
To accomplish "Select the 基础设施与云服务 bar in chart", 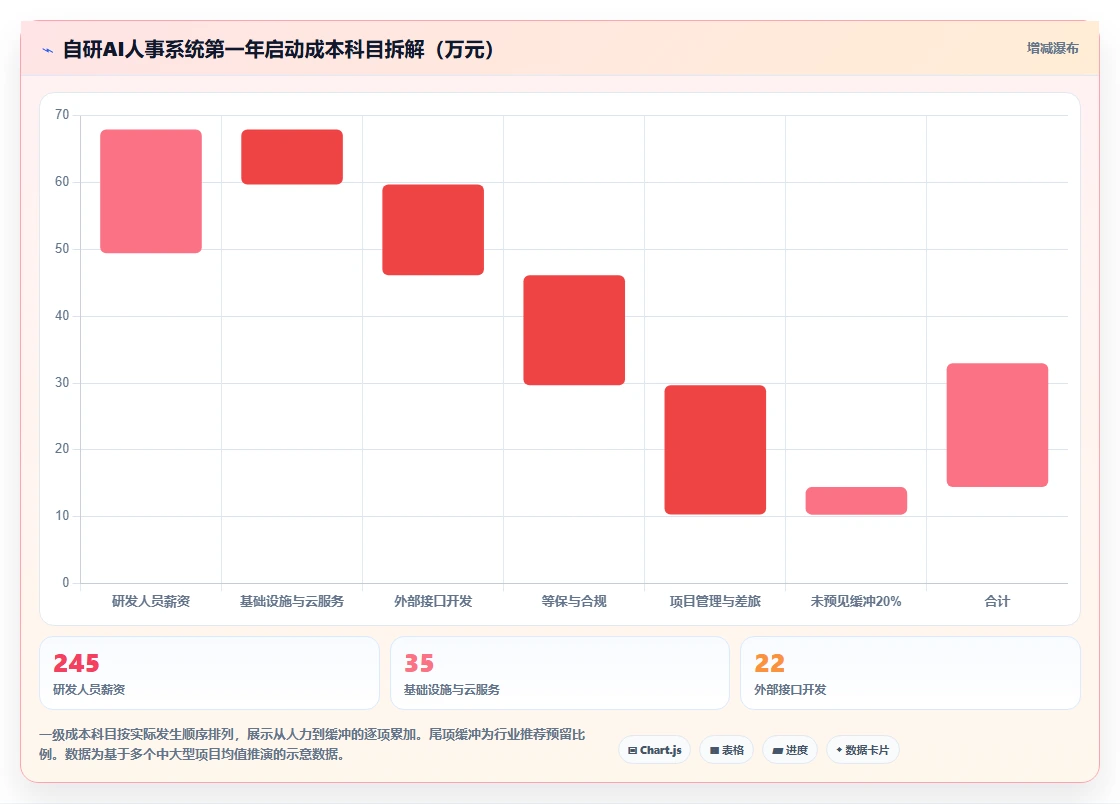I will click(x=292, y=157).
